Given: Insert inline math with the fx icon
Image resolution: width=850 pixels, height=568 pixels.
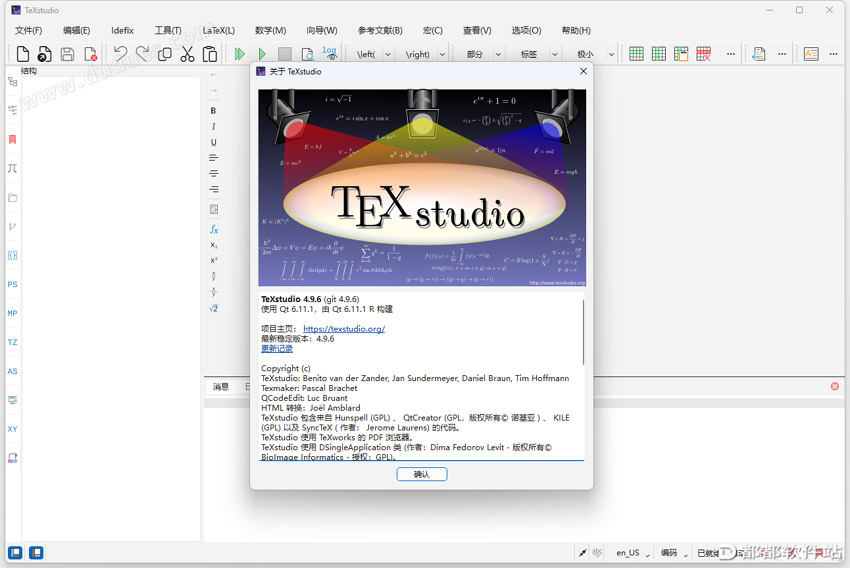Looking at the screenshot, I should (214, 229).
